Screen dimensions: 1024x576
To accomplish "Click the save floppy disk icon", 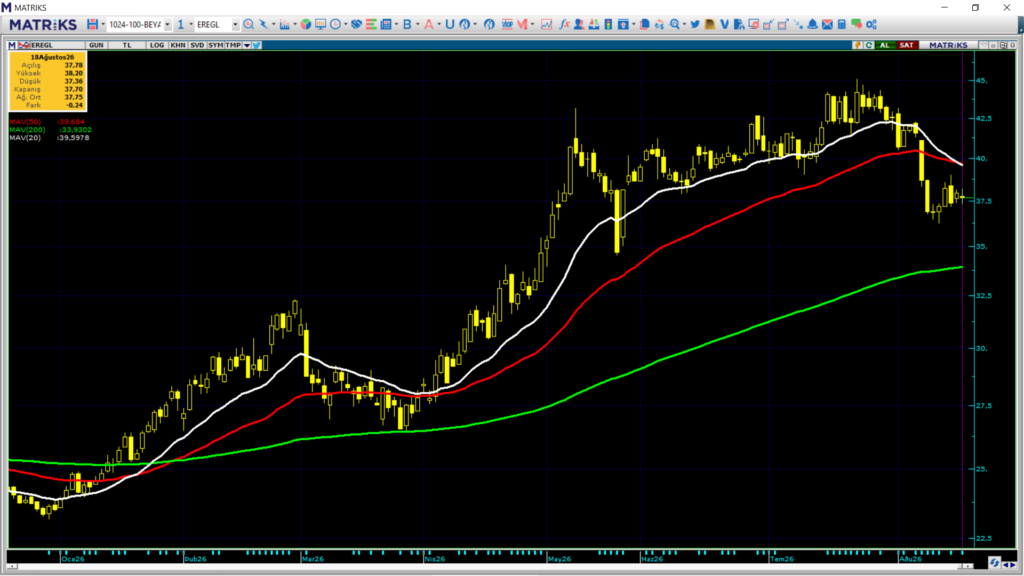I will coord(93,24).
